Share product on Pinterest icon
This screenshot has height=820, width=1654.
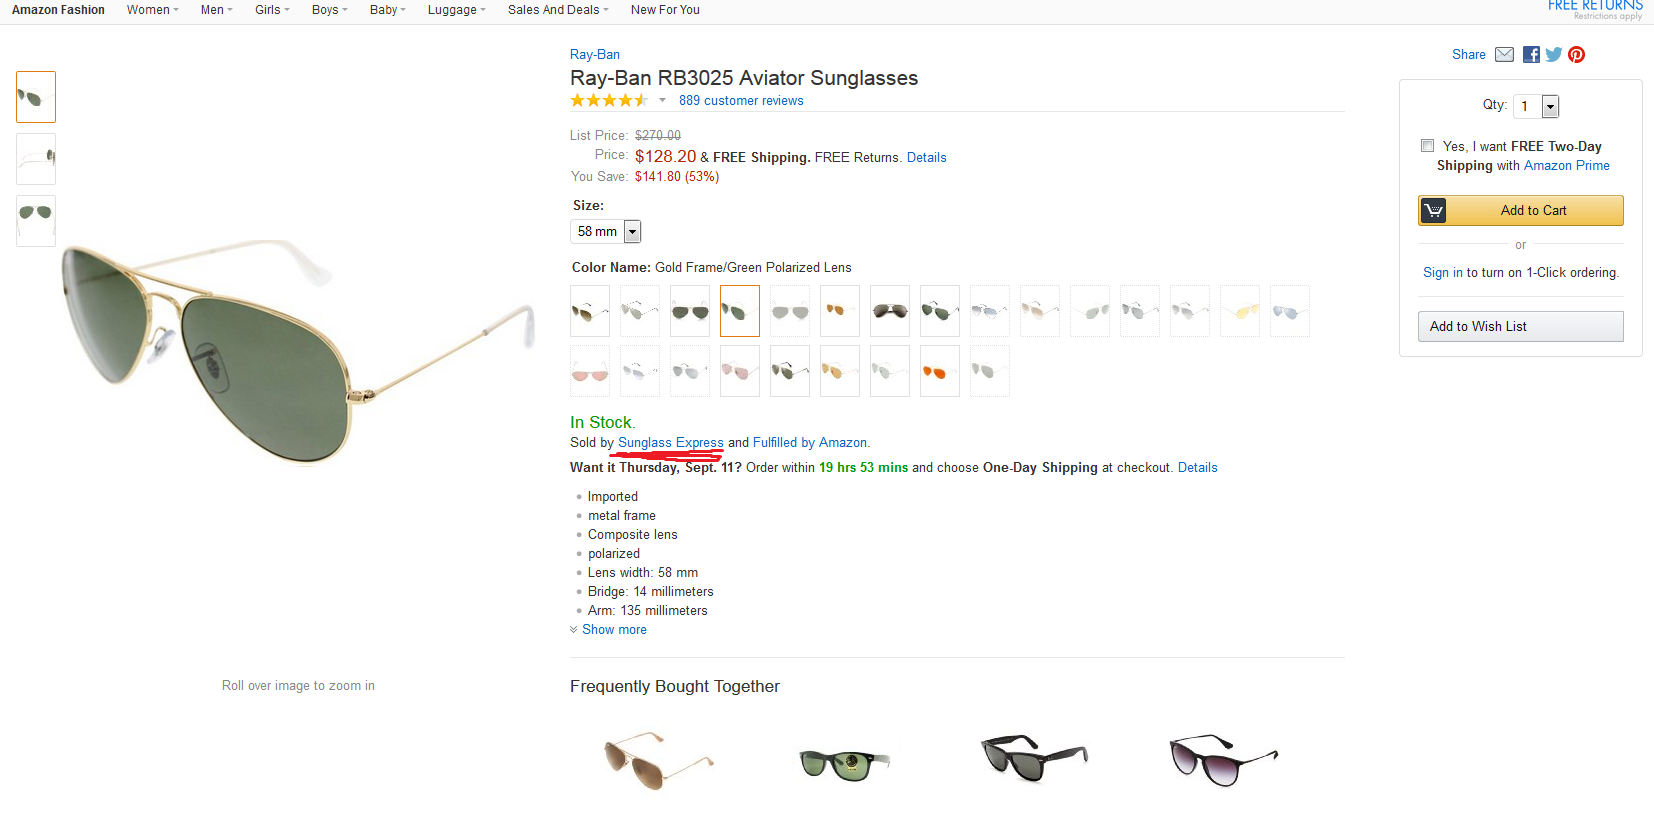click(x=1576, y=54)
